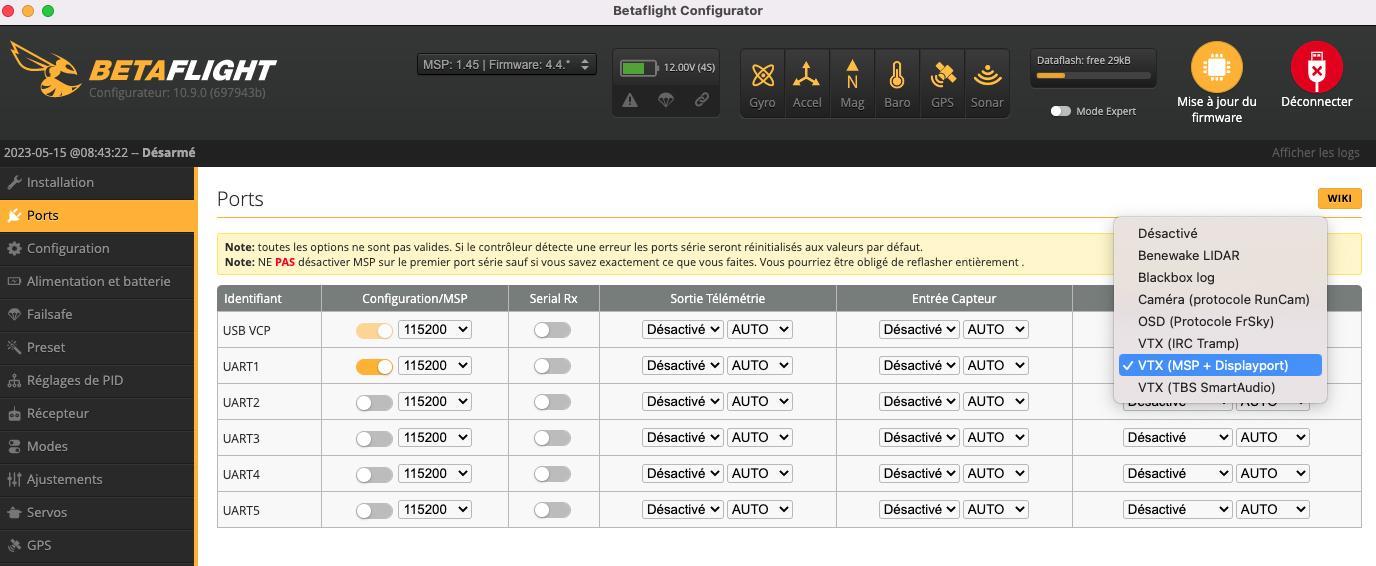Click the USB VCP identifier cell
The height and width of the screenshot is (566, 1376).
pyautogui.click(x=269, y=330)
